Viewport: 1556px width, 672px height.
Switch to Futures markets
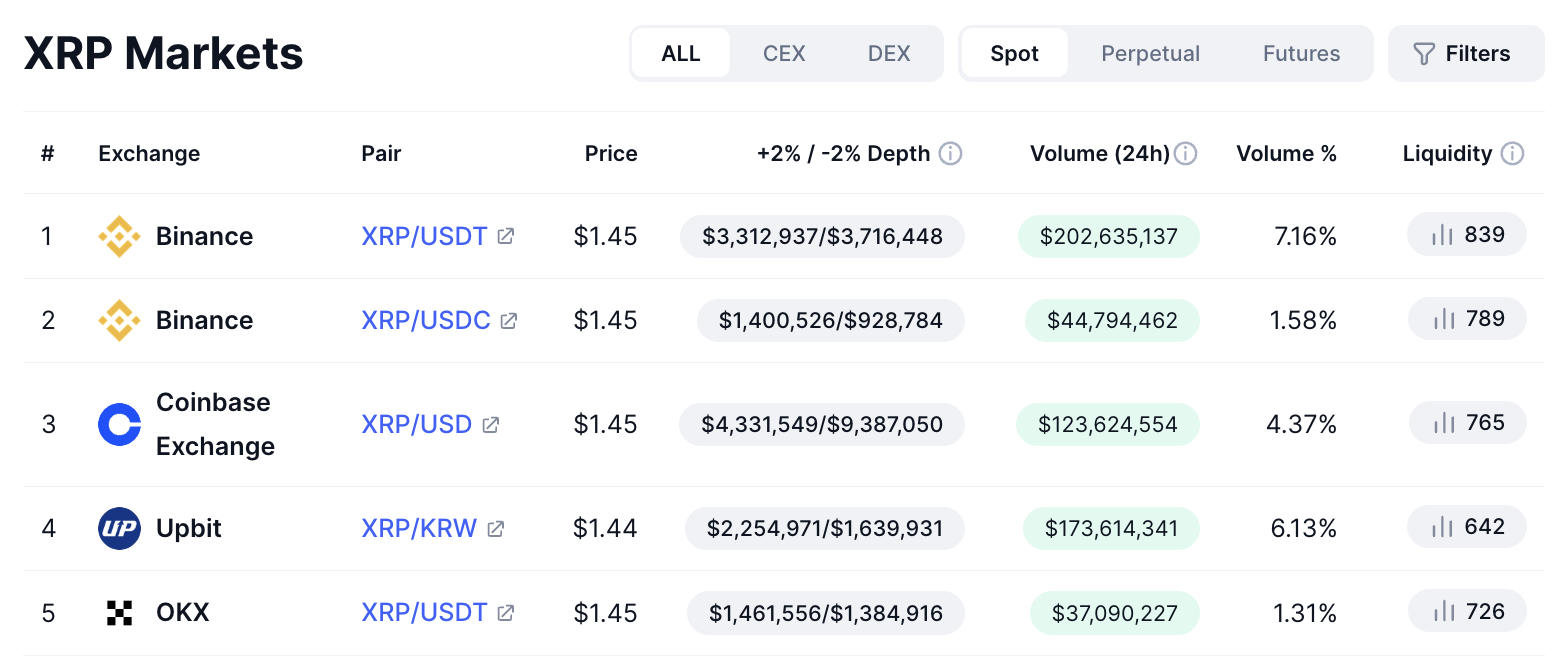[1300, 53]
